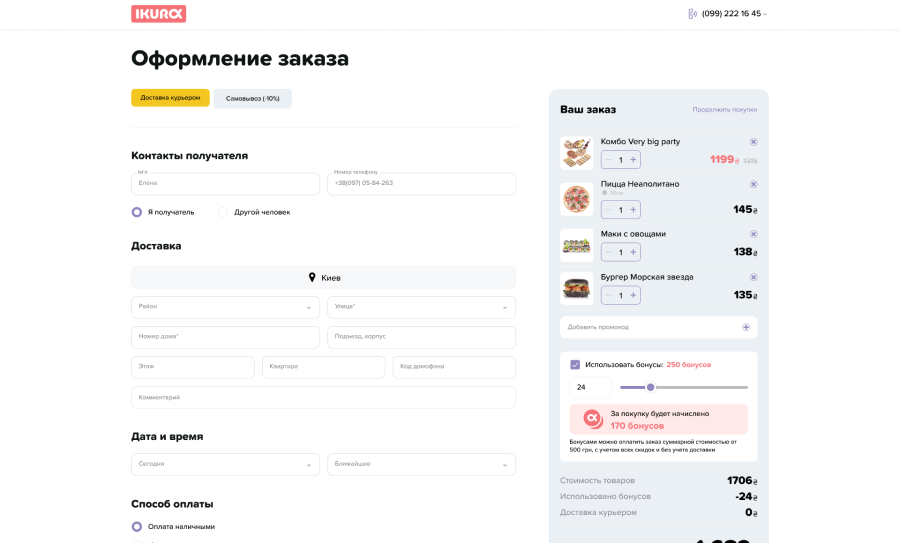
Task: Click the Маки с овощами thumbnail
Action: (x=577, y=246)
